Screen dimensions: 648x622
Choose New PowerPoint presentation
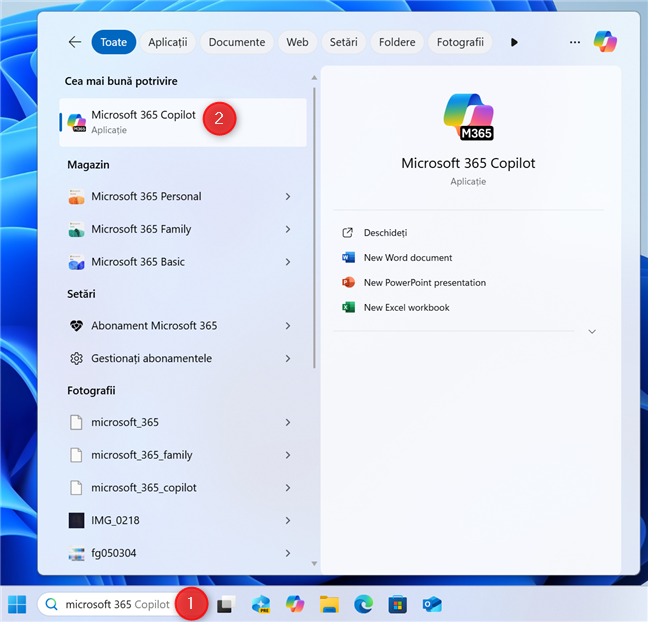pos(414,283)
